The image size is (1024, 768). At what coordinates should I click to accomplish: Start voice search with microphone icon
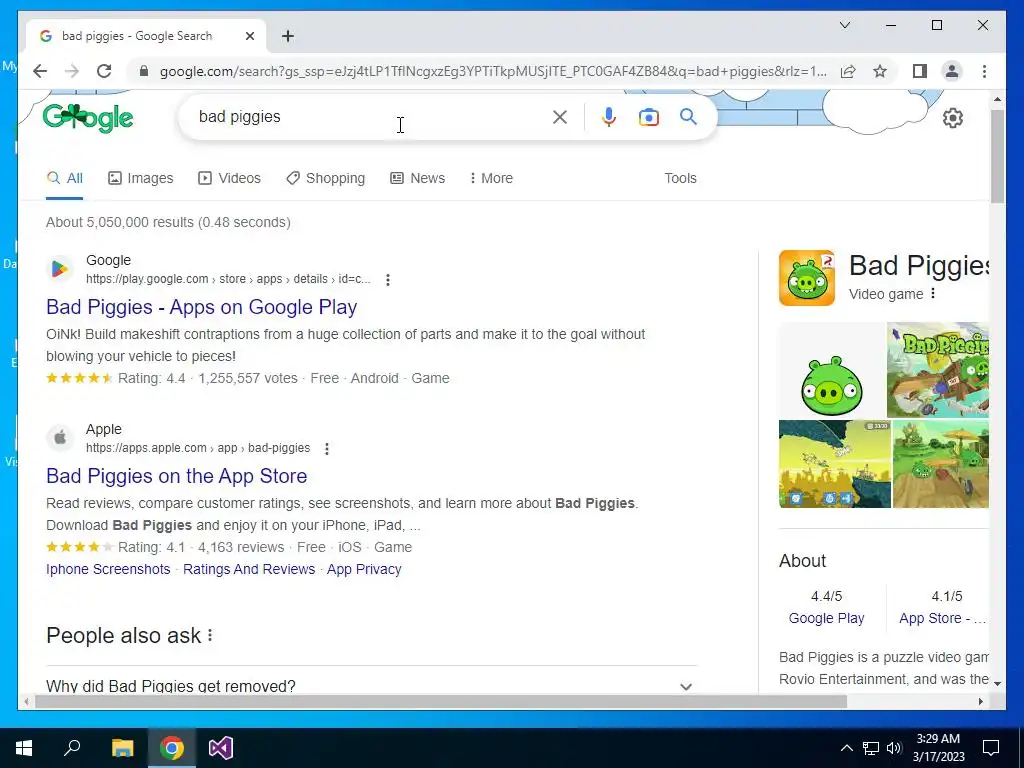click(x=609, y=117)
